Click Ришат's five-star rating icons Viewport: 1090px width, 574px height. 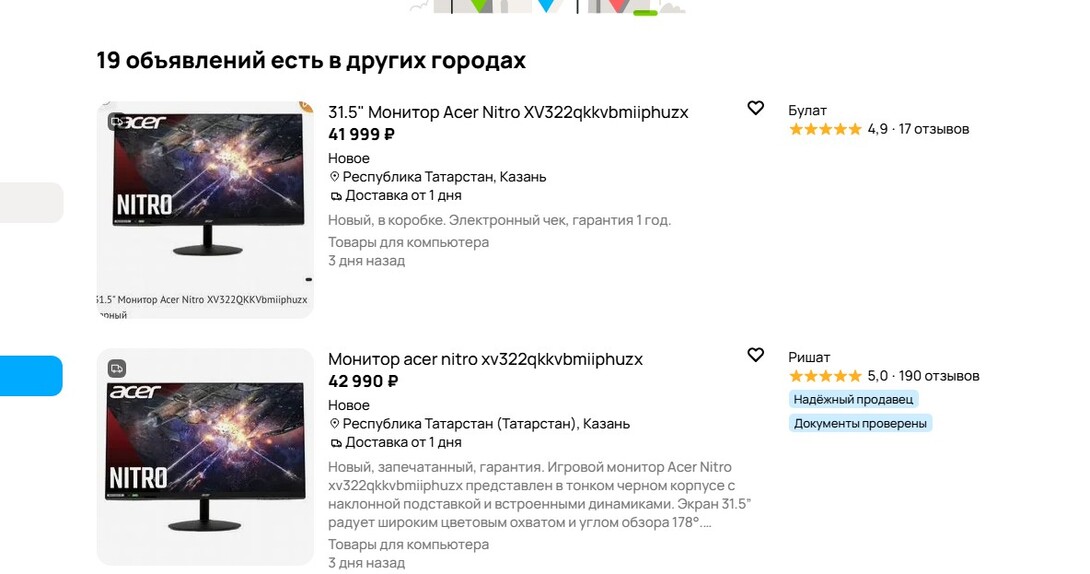pos(824,376)
